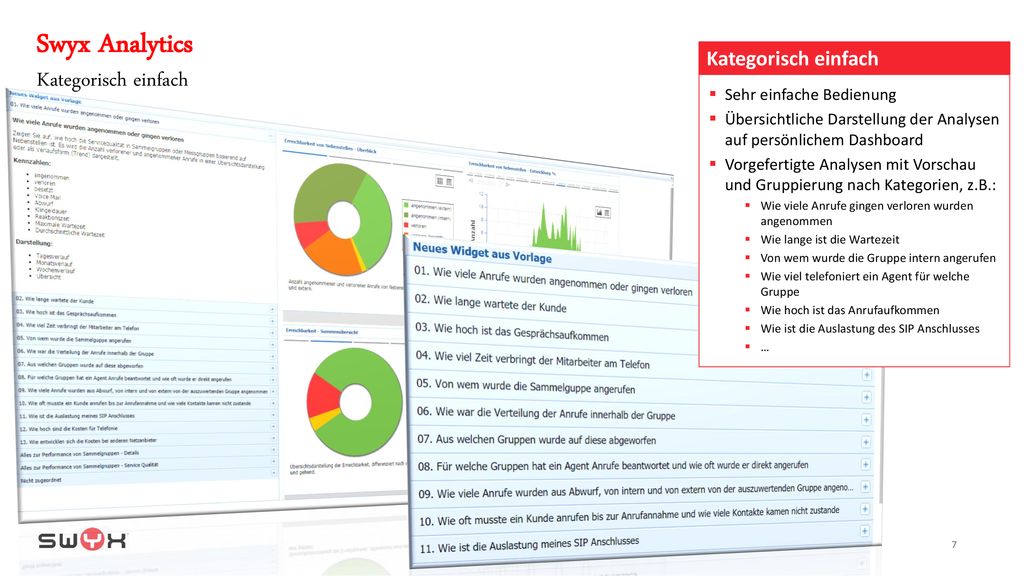Click '12. Wie hoch sind die Kosten für Telefonie'
This screenshot has width=1024, height=576.
(69, 428)
